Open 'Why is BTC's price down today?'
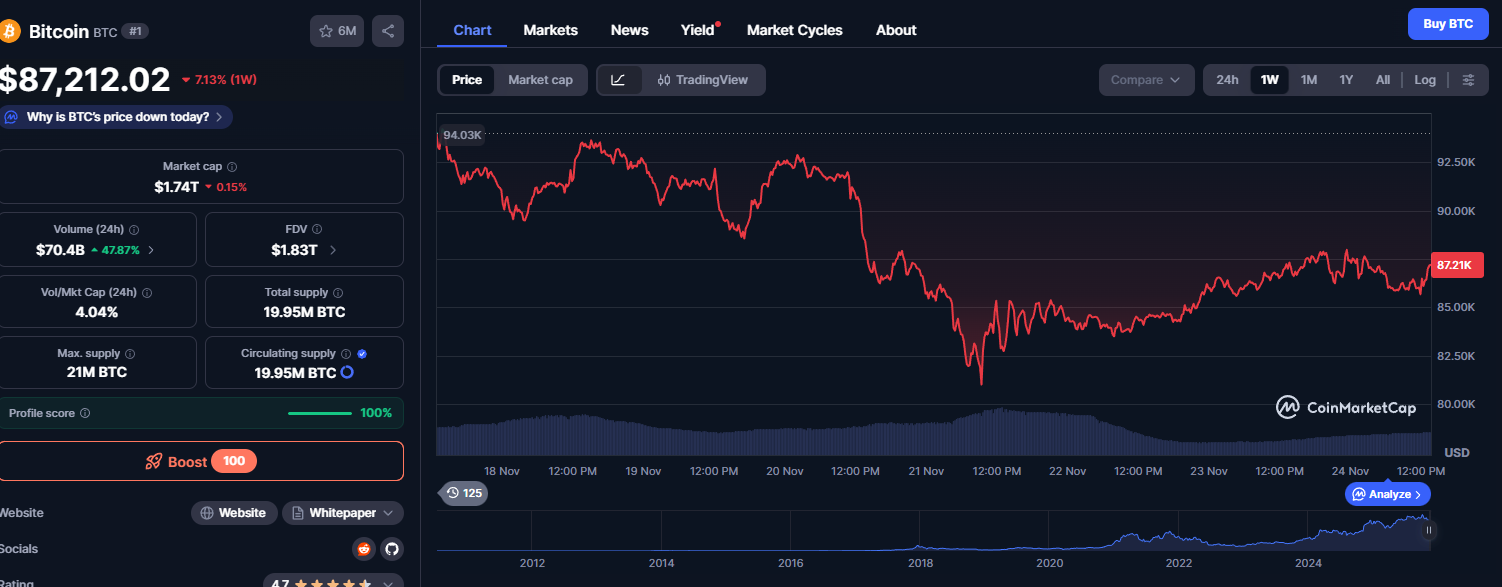 pyautogui.click(x=116, y=117)
